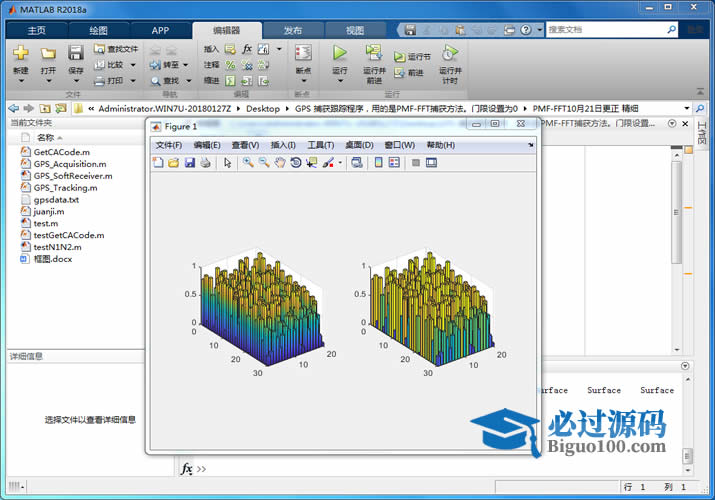Toggle Figure 1 zoom in tool

tap(248, 162)
